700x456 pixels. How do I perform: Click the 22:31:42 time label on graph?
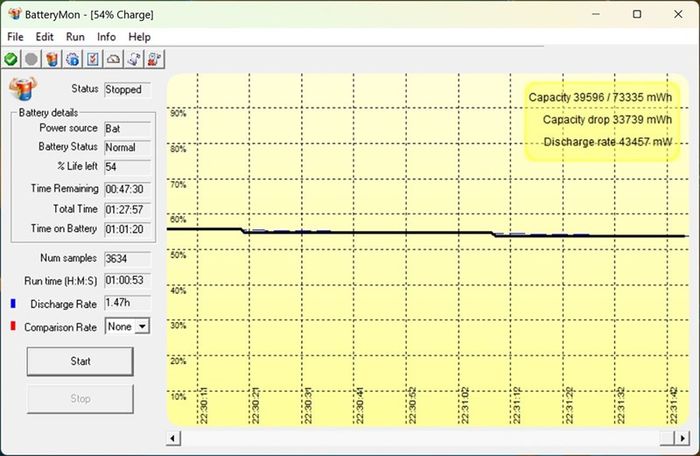click(x=673, y=406)
